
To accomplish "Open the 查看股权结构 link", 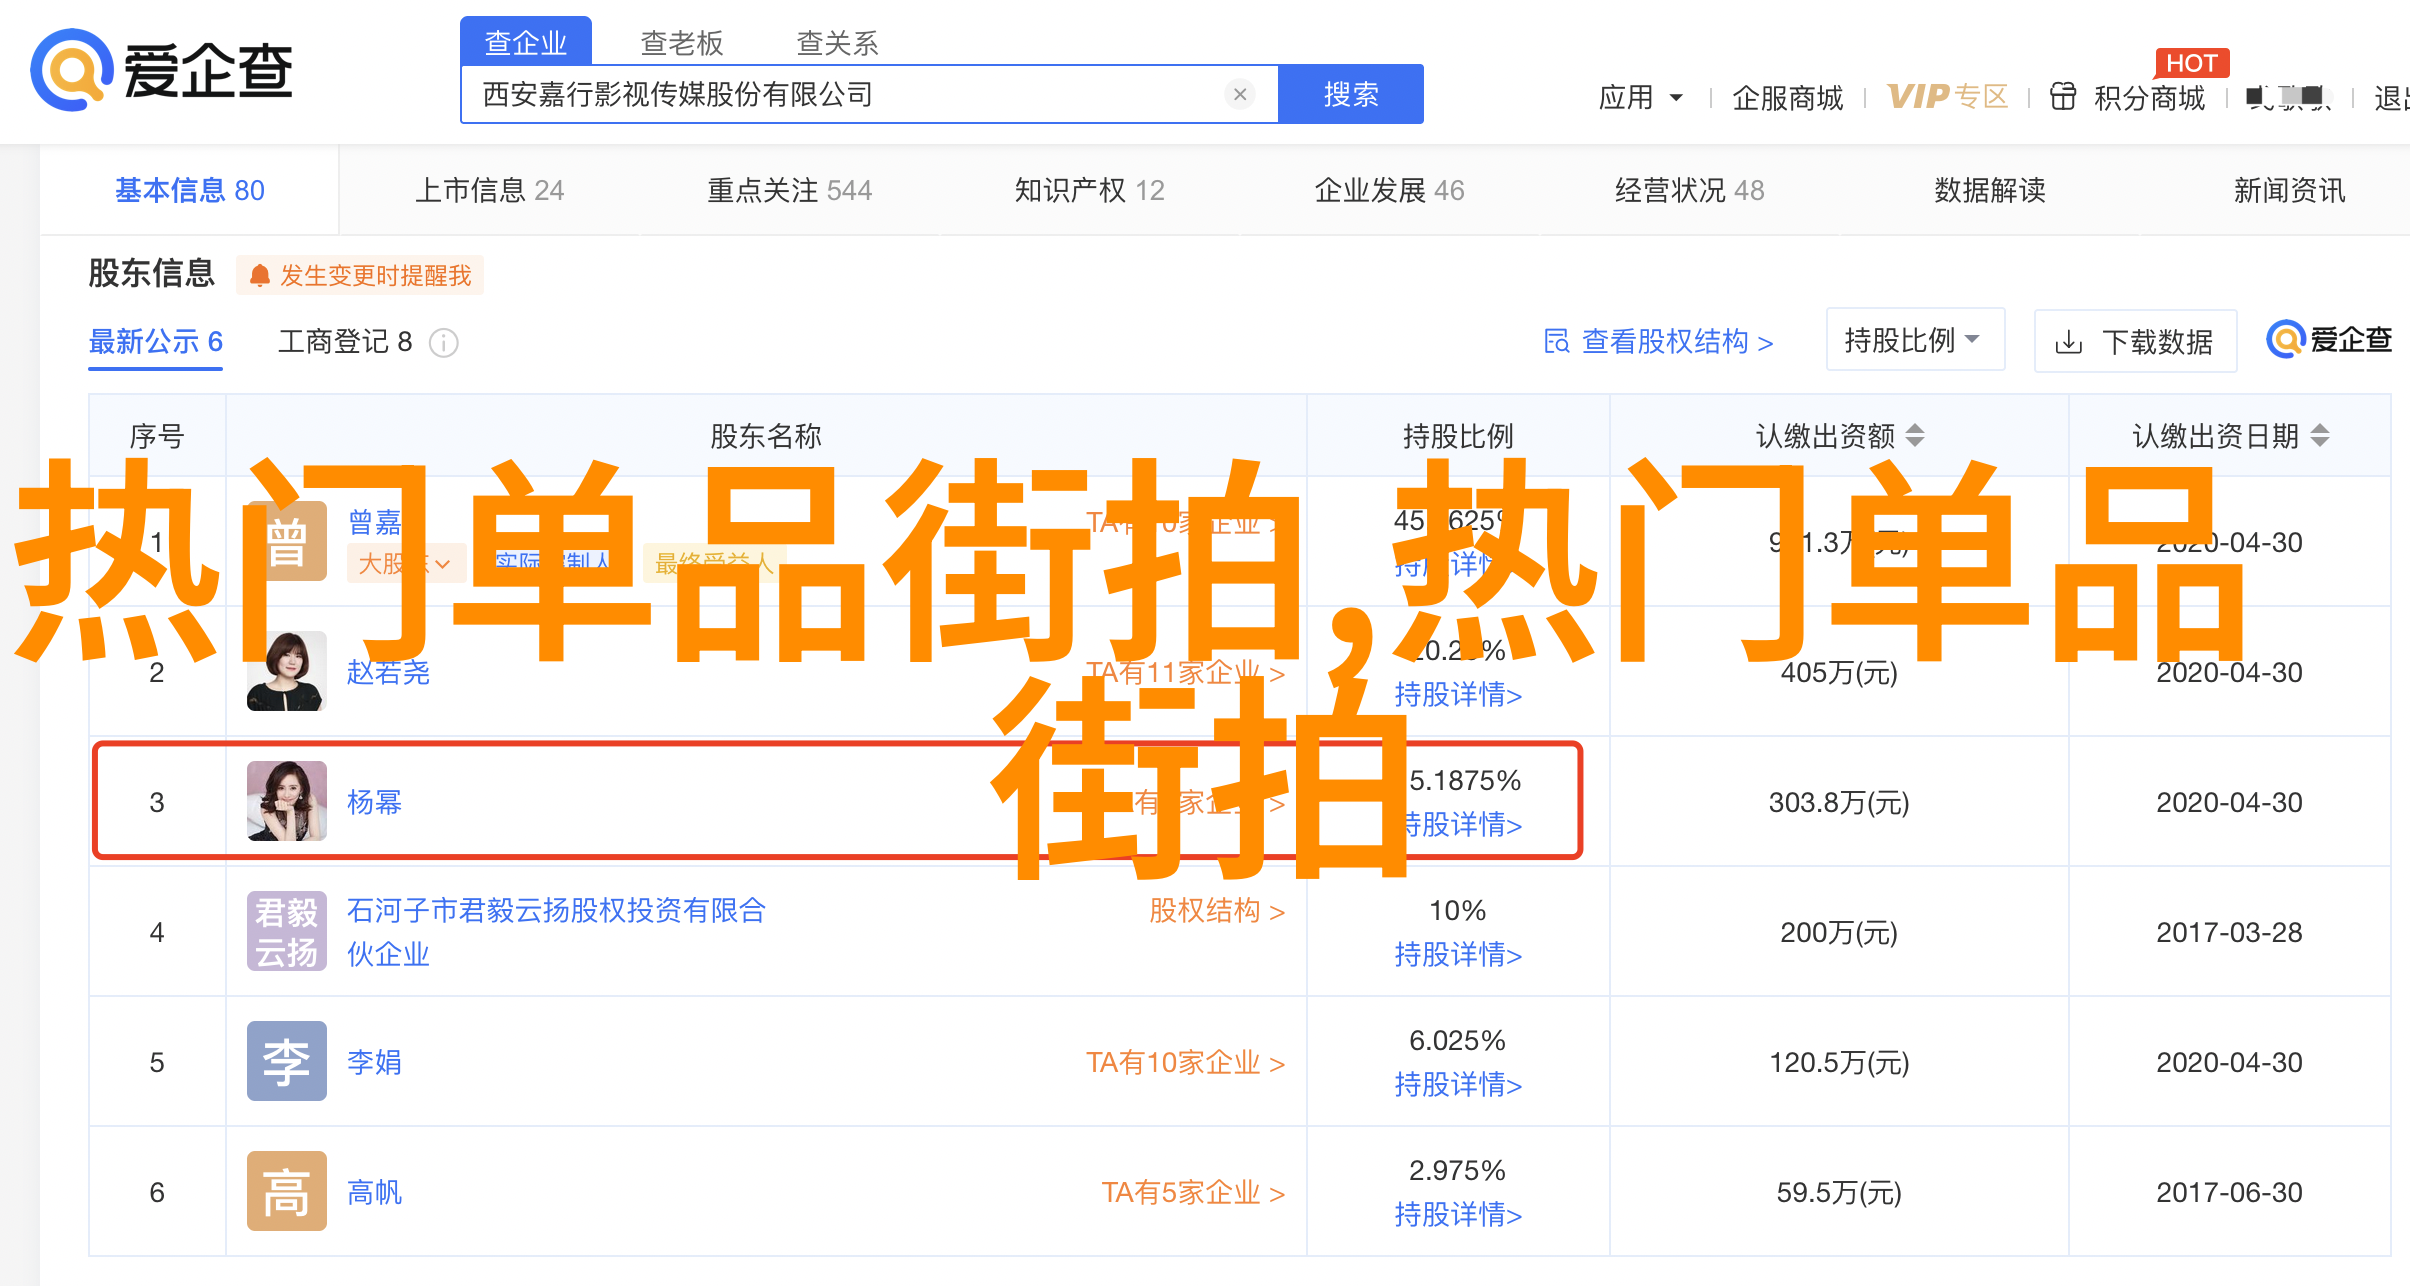I will click(x=1659, y=341).
